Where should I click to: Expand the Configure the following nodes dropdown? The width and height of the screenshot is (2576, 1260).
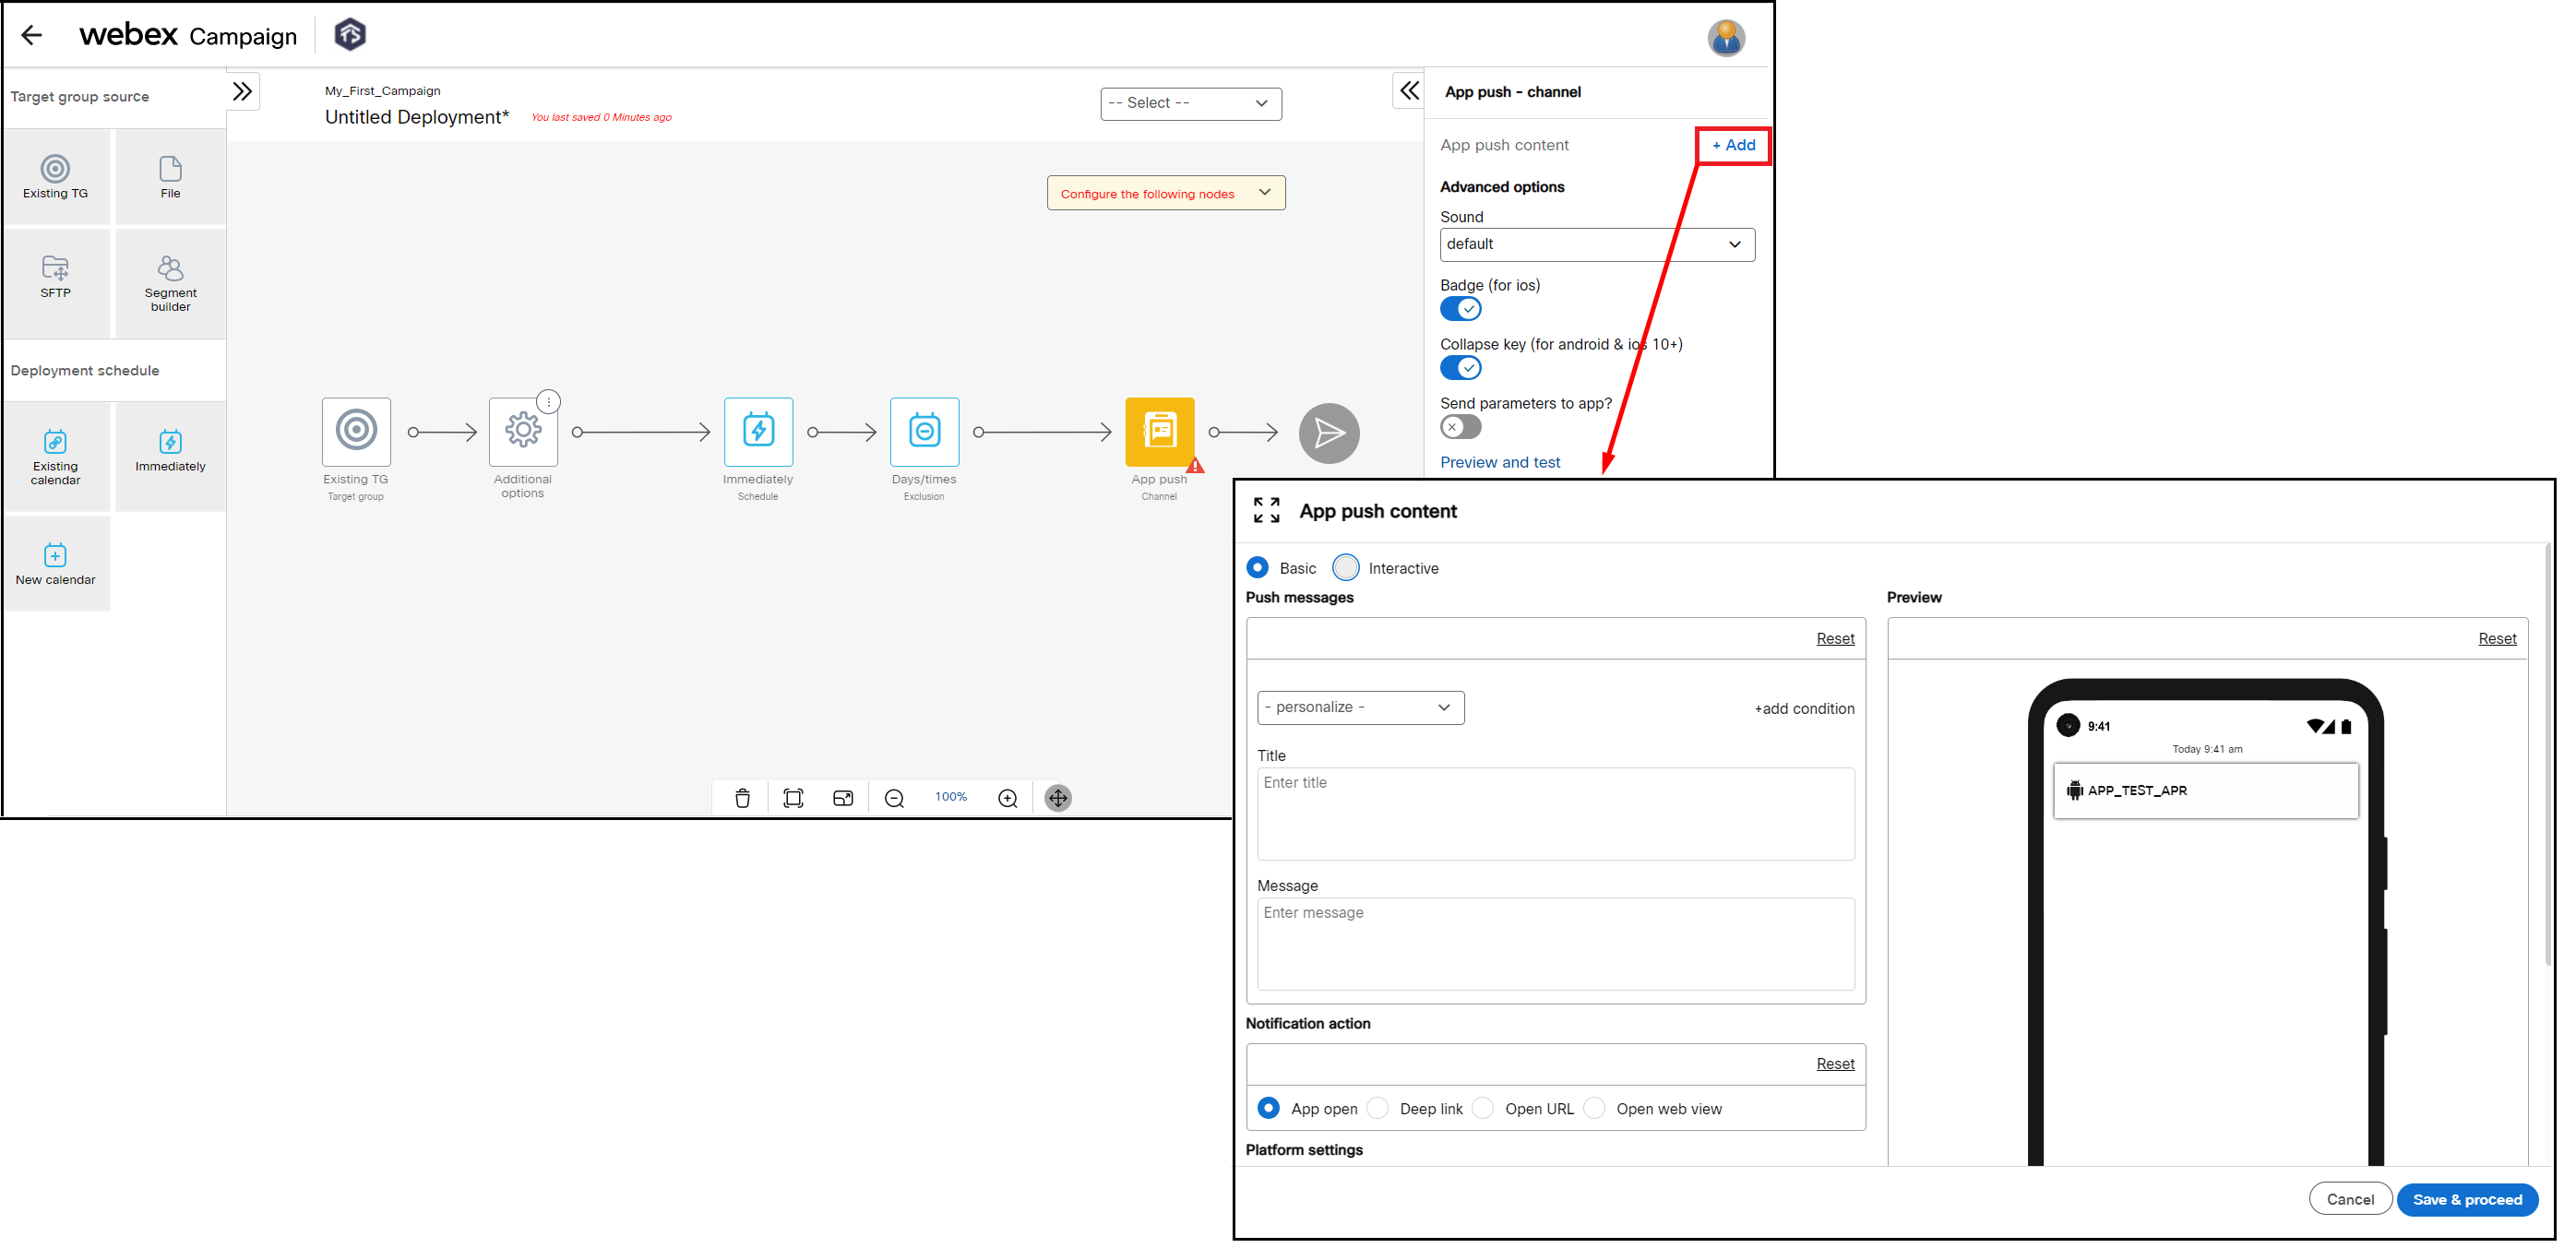coord(1165,192)
